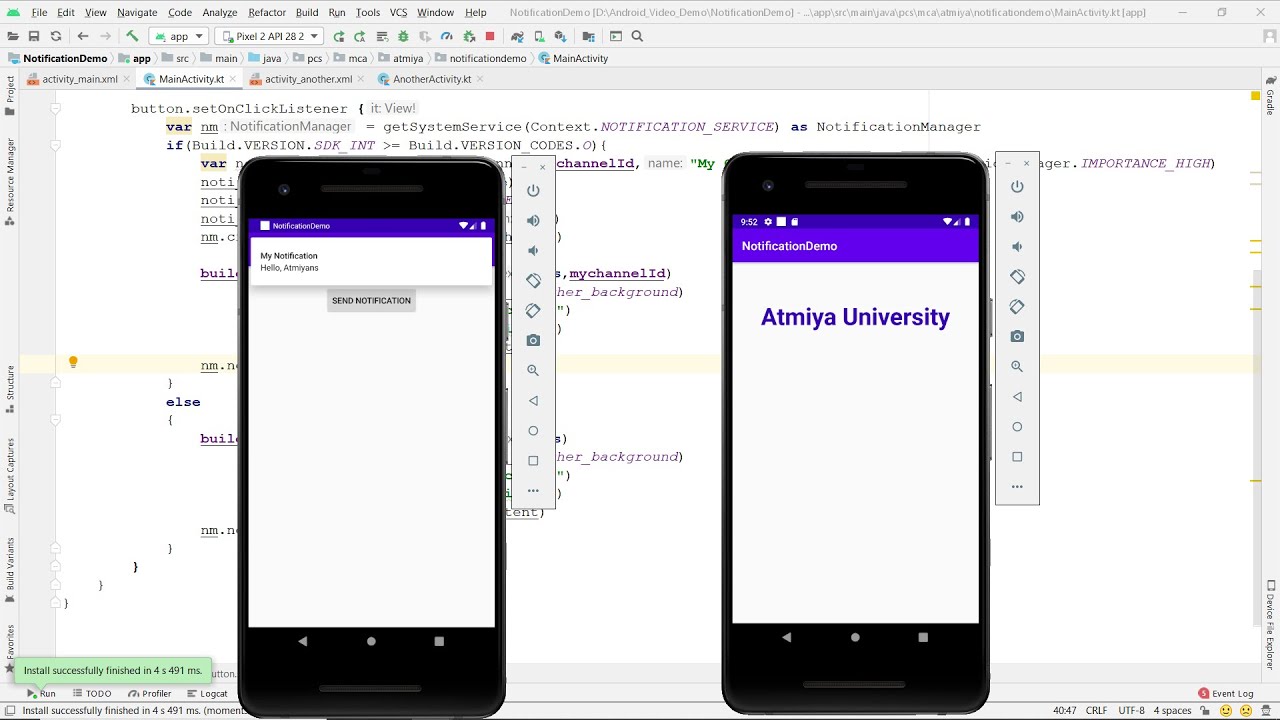This screenshot has height=720, width=1280.
Task: Click the 'UTF-8' encoding in the status bar
Action: coord(1131,711)
